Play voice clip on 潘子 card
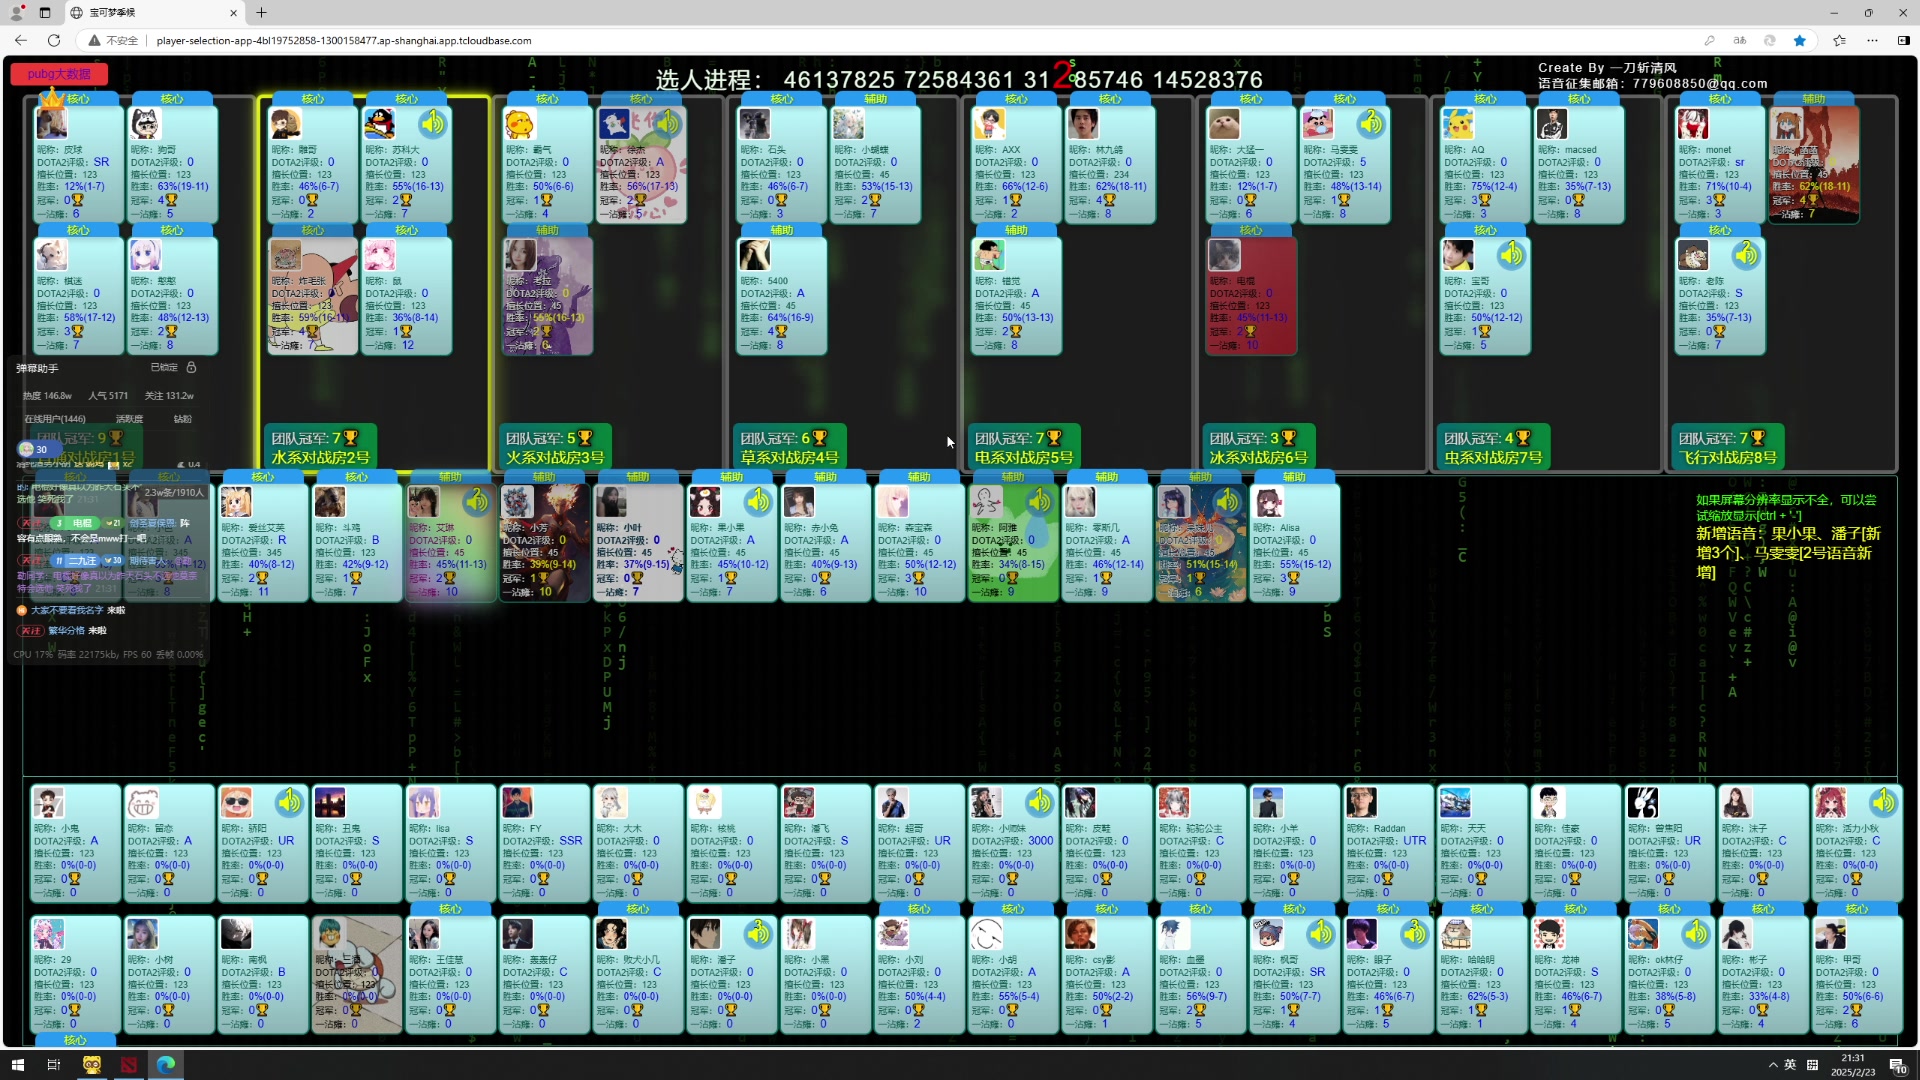 point(758,934)
